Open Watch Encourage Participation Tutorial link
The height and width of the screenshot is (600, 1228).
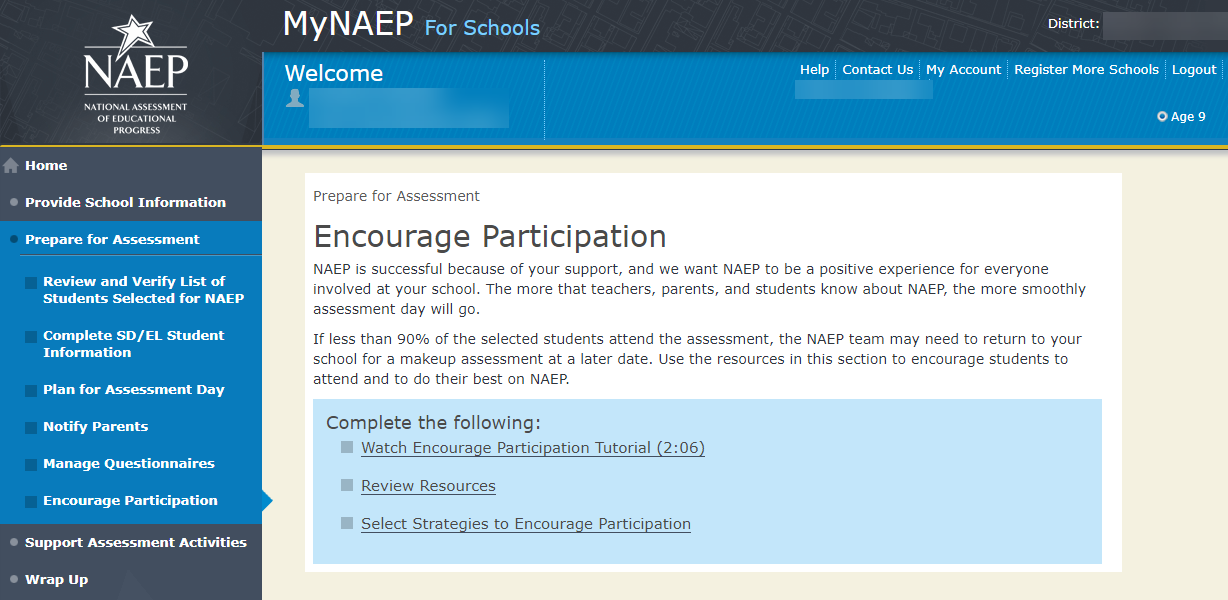coord(533,448)
